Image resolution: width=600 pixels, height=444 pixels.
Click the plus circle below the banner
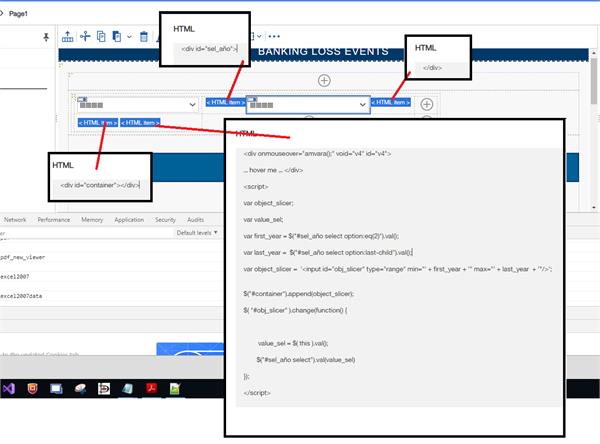(x=324, y=80)
